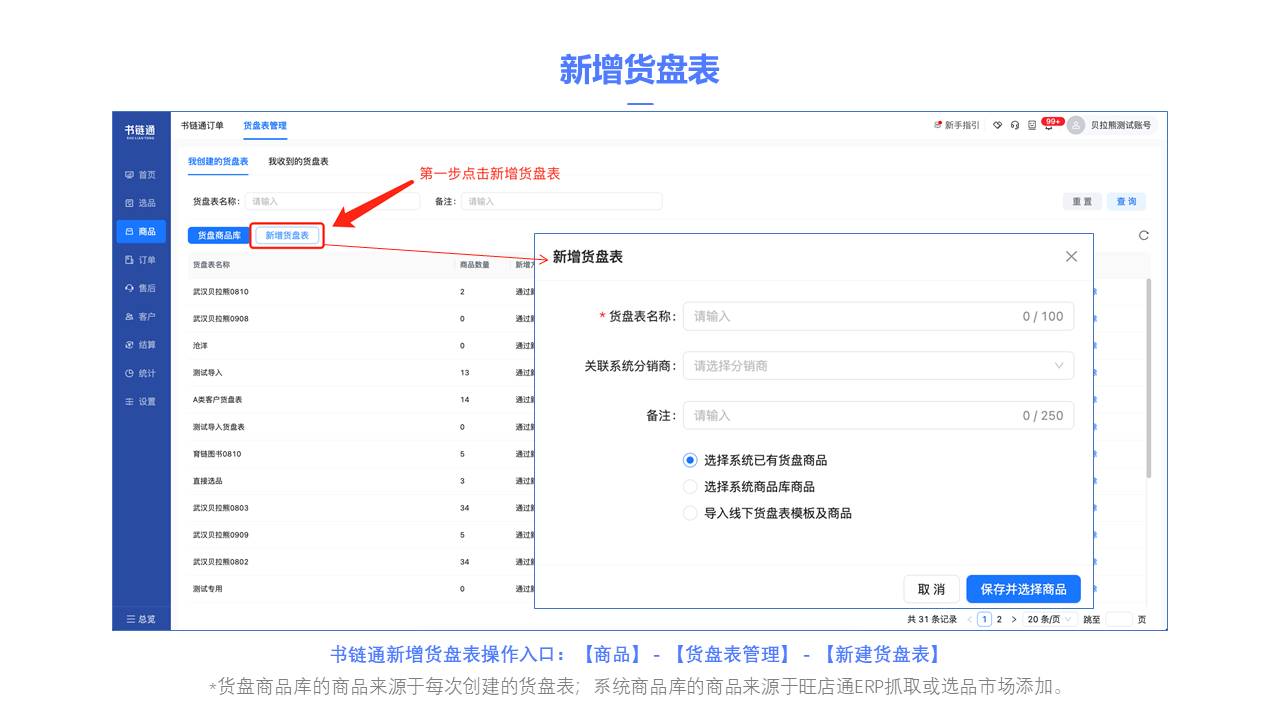1280x720 pixels.
Task: Open 订单 in the left sidebar
Action: [x=140, y=260]
